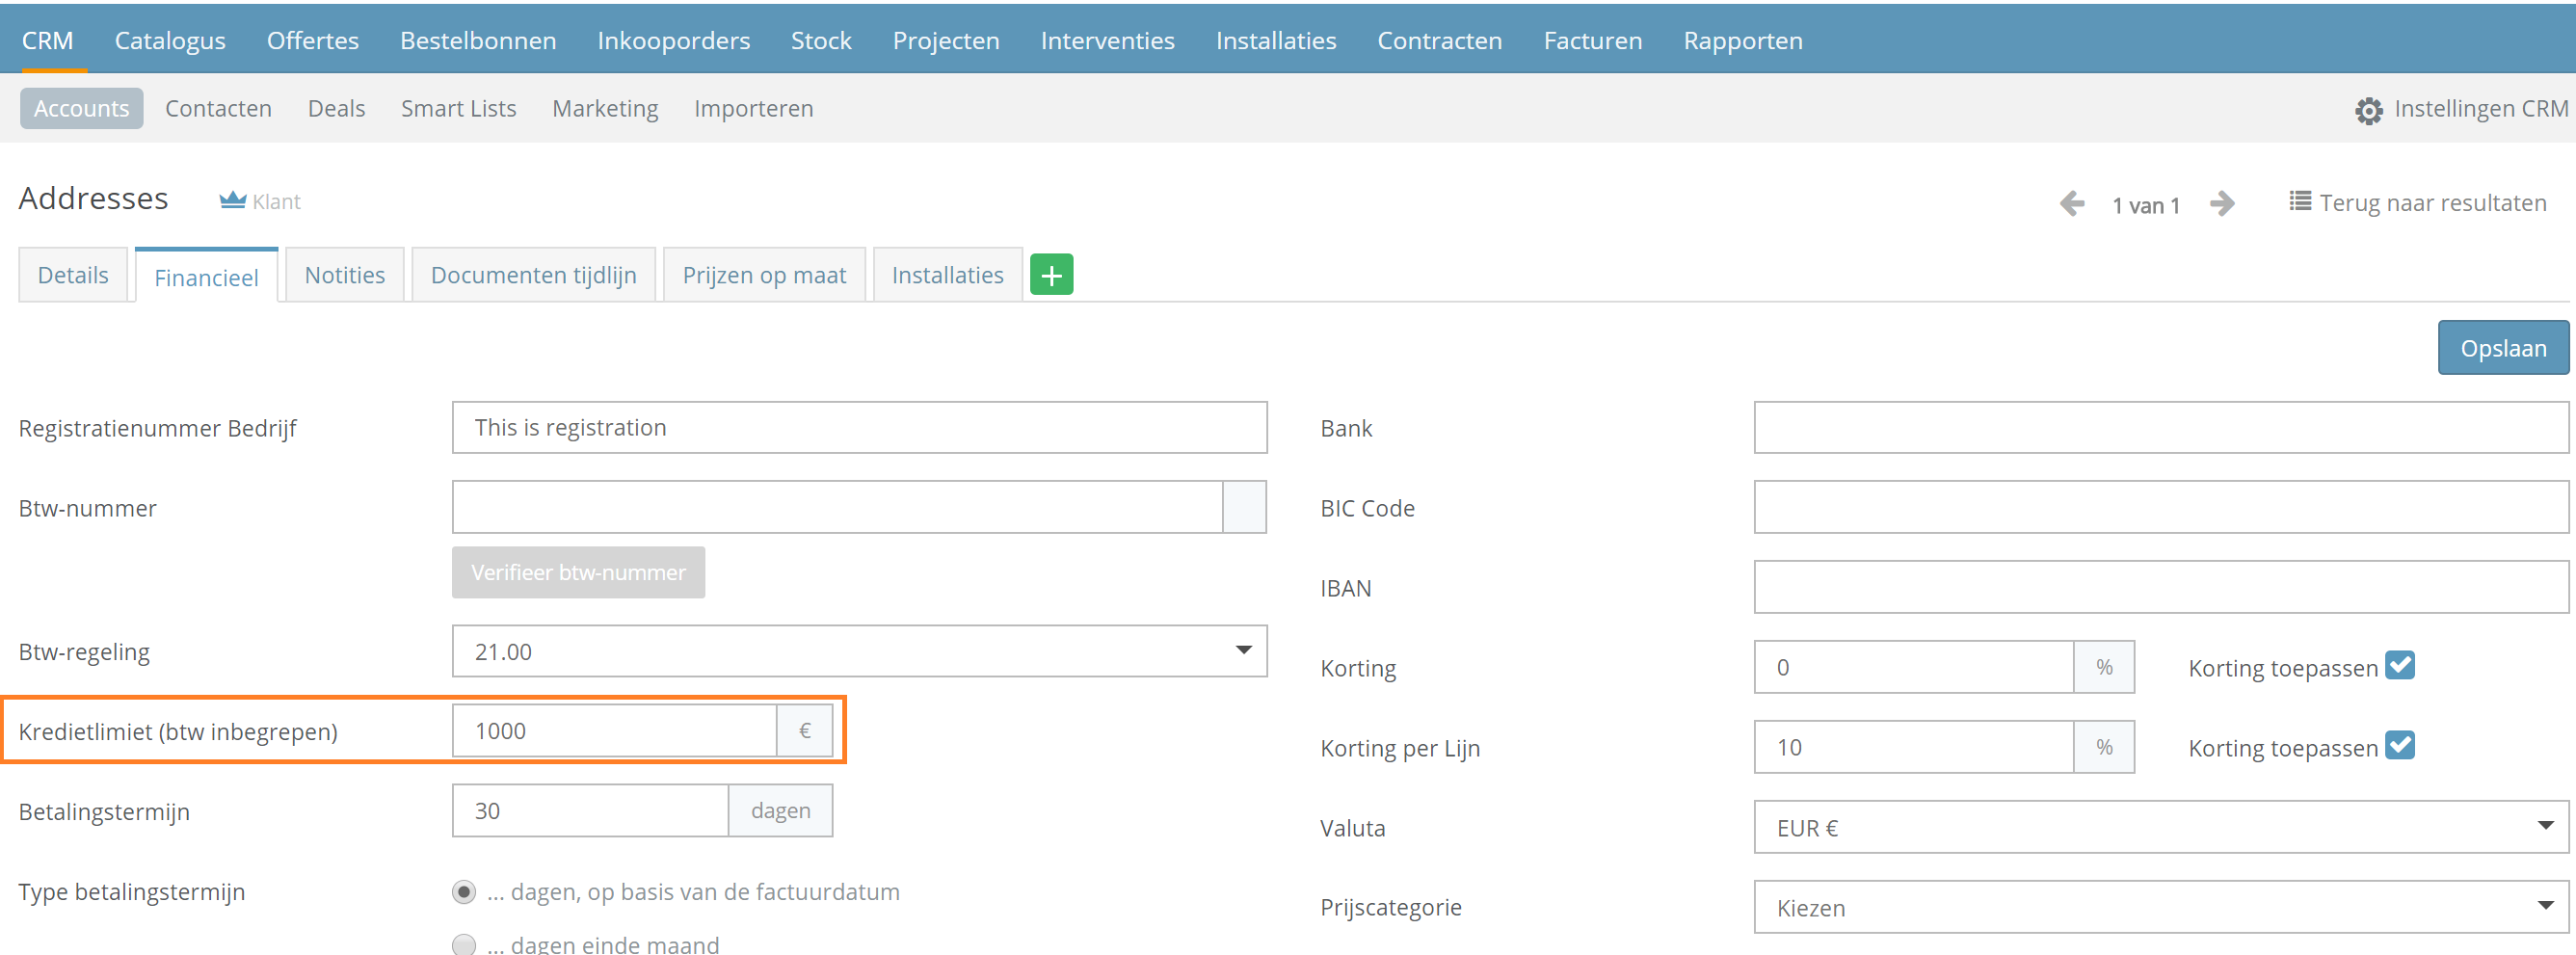Image resolution: width=2576 pixels, height=955 pixels.
Task: Click the green plus add-tab icon
Action: [1051, 275]
